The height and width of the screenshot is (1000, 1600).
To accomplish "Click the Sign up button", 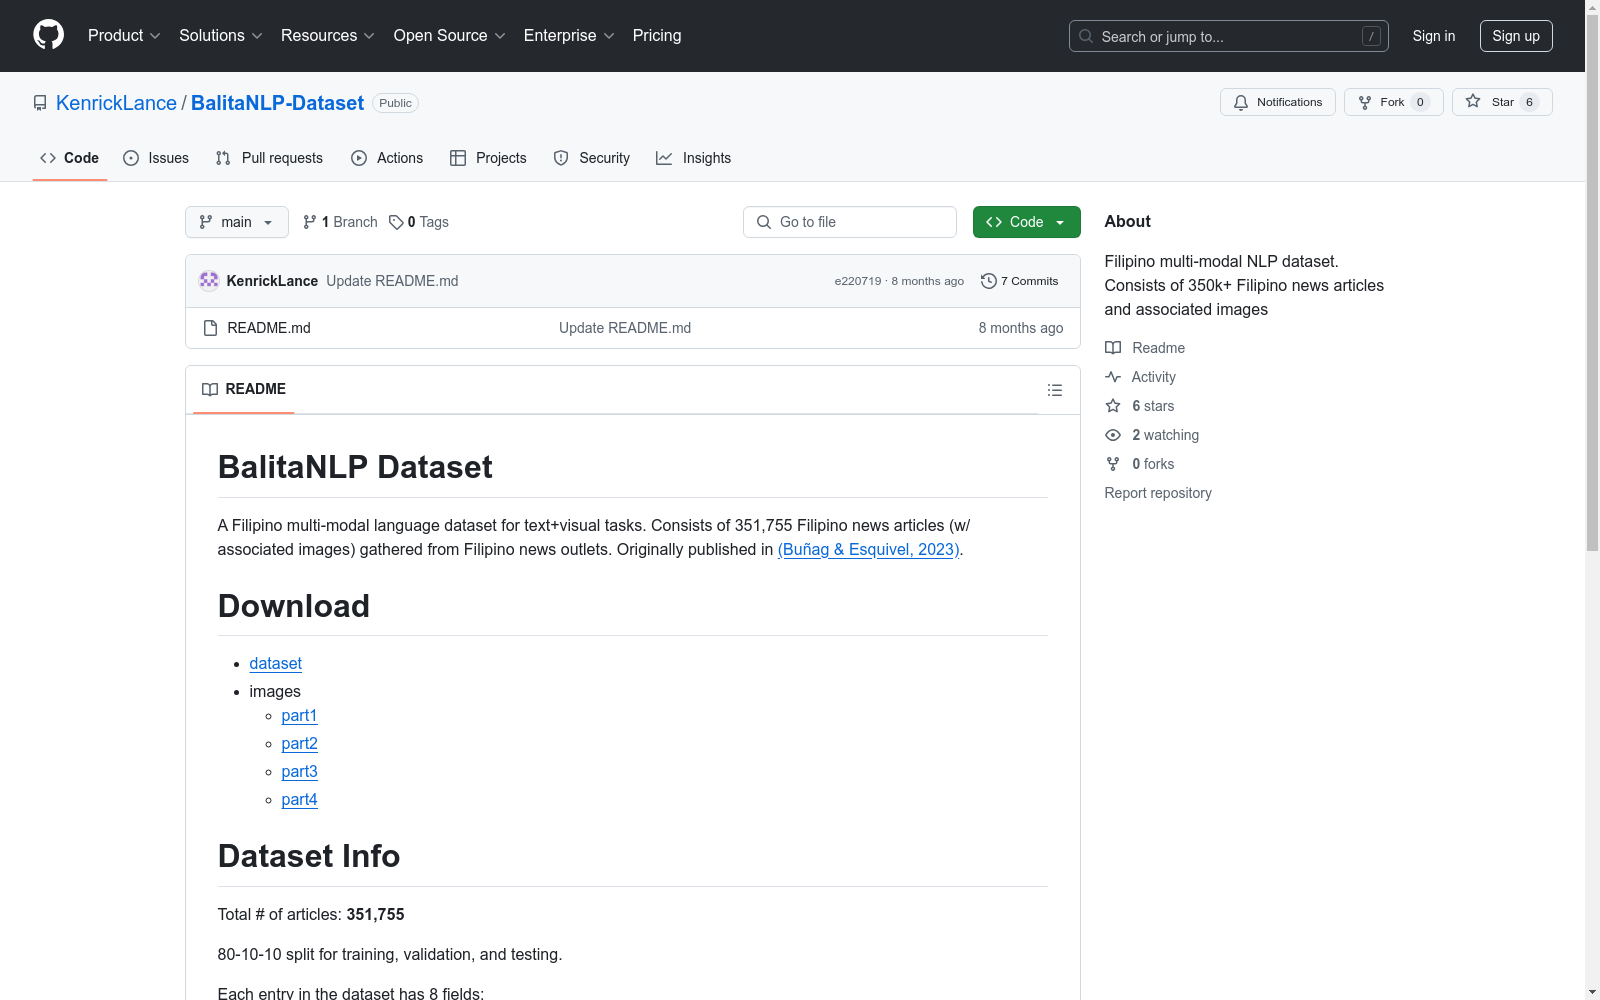I will tap(1516, 36).
